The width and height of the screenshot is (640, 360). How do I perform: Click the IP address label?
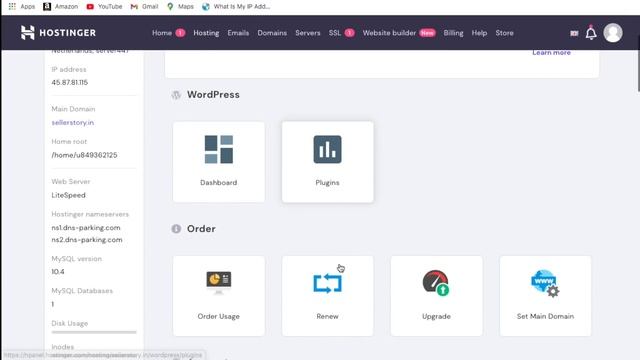[69, 69]
